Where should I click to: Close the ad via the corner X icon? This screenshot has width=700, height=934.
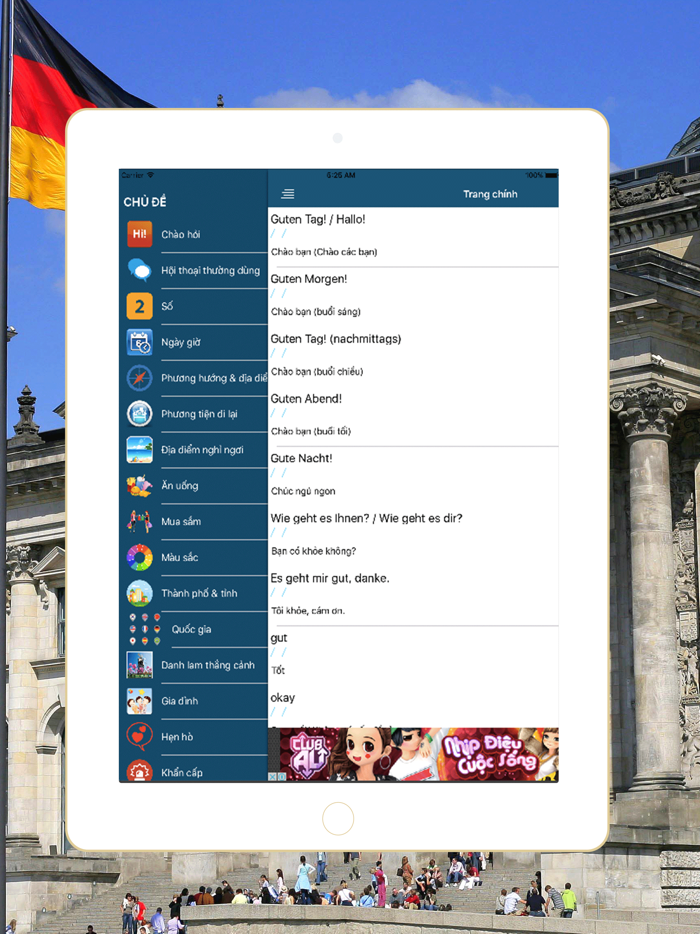(x=272, y=777)
